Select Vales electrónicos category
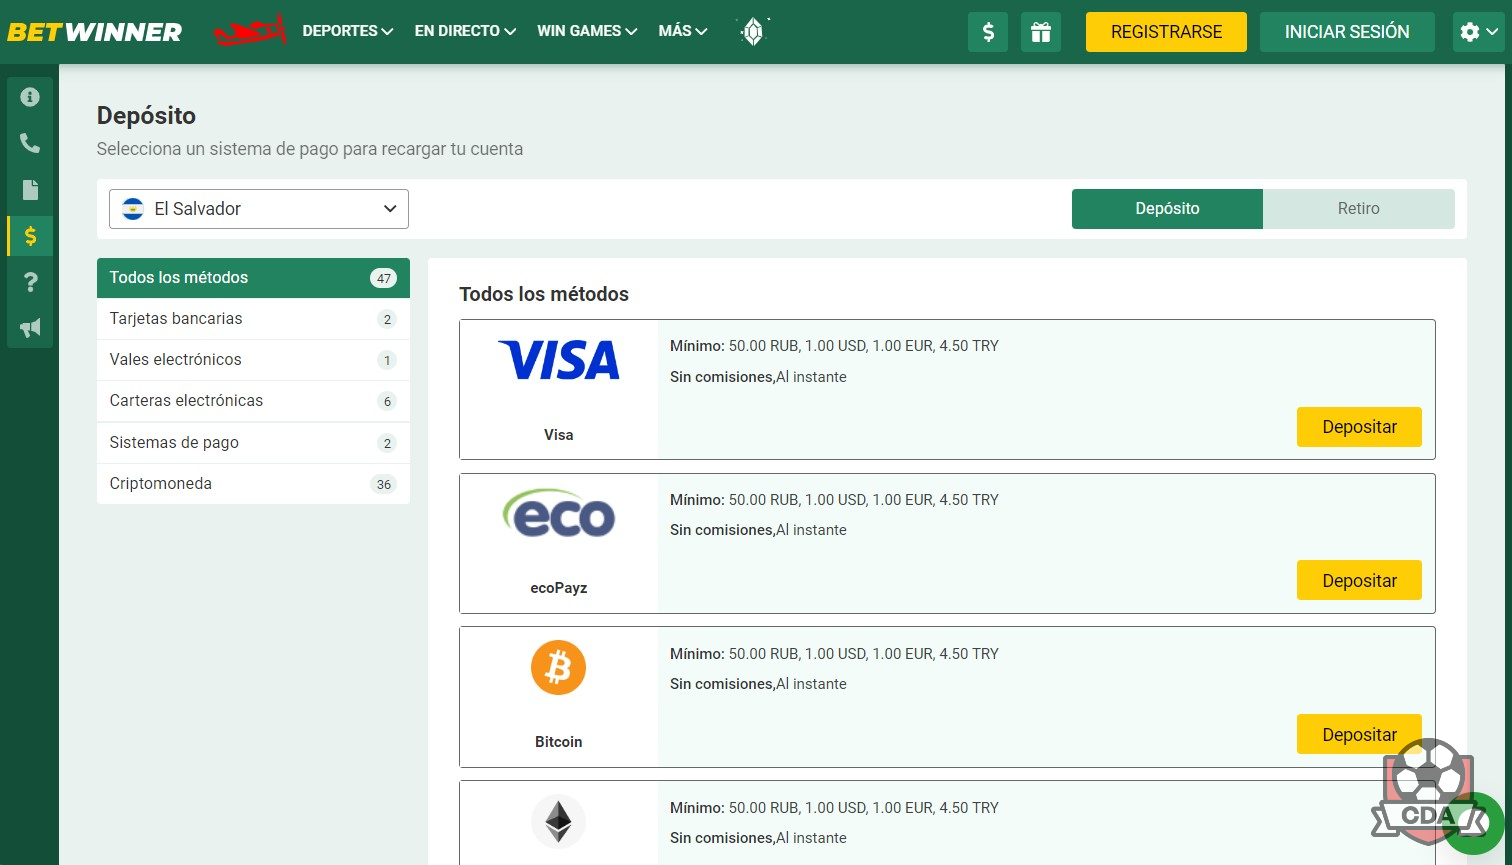The height and width of the screenshot is (865, 1512). click(x=253, y=360)
